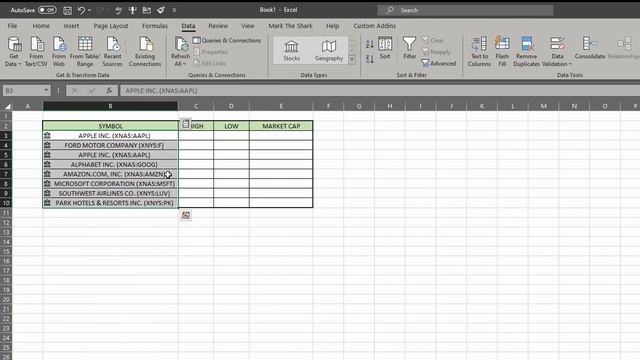Open the Custom Addins tab
Screen dimensions: 640x360
click(x=375, y=26)
